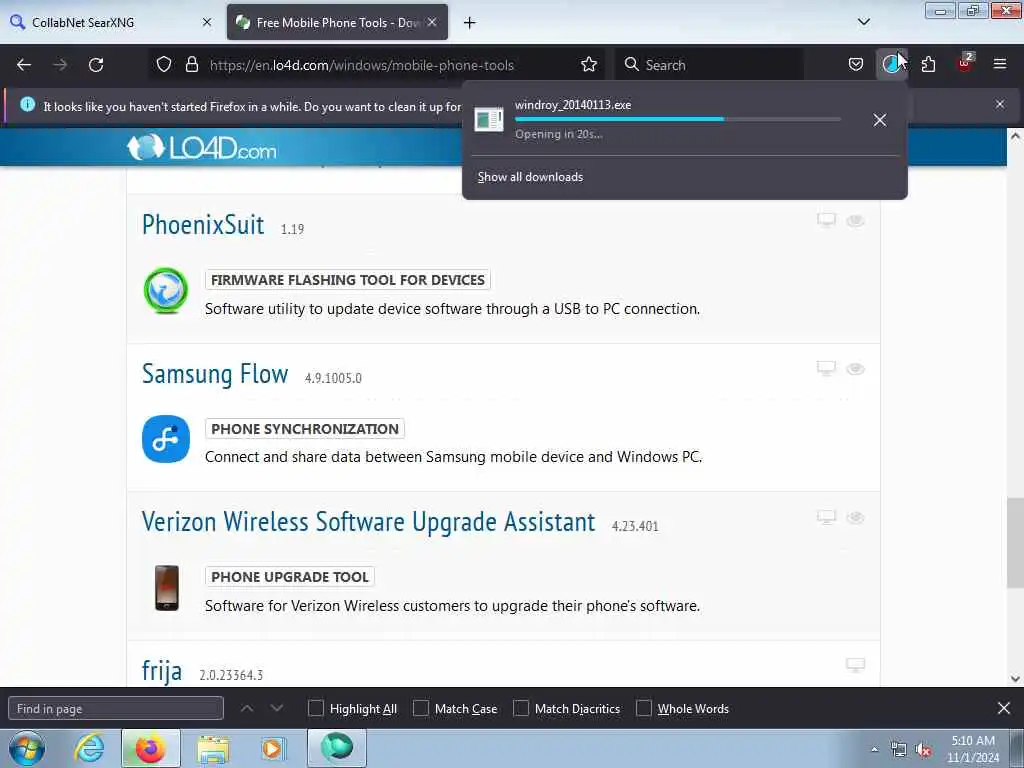Enable the Match Diacritics checkbox
This screenshot has width=1024, height=768.
tap(521, 709)
